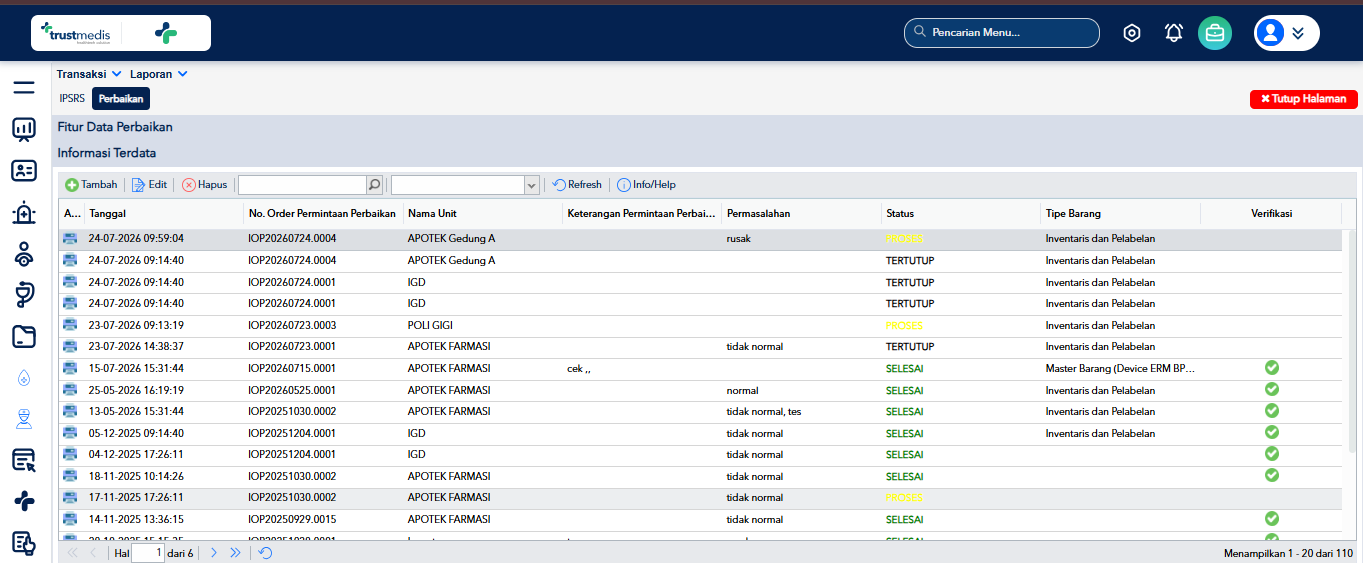Click green verification check for 14-11-2025 row
1363x563 pixels.
click(1272, 519)
